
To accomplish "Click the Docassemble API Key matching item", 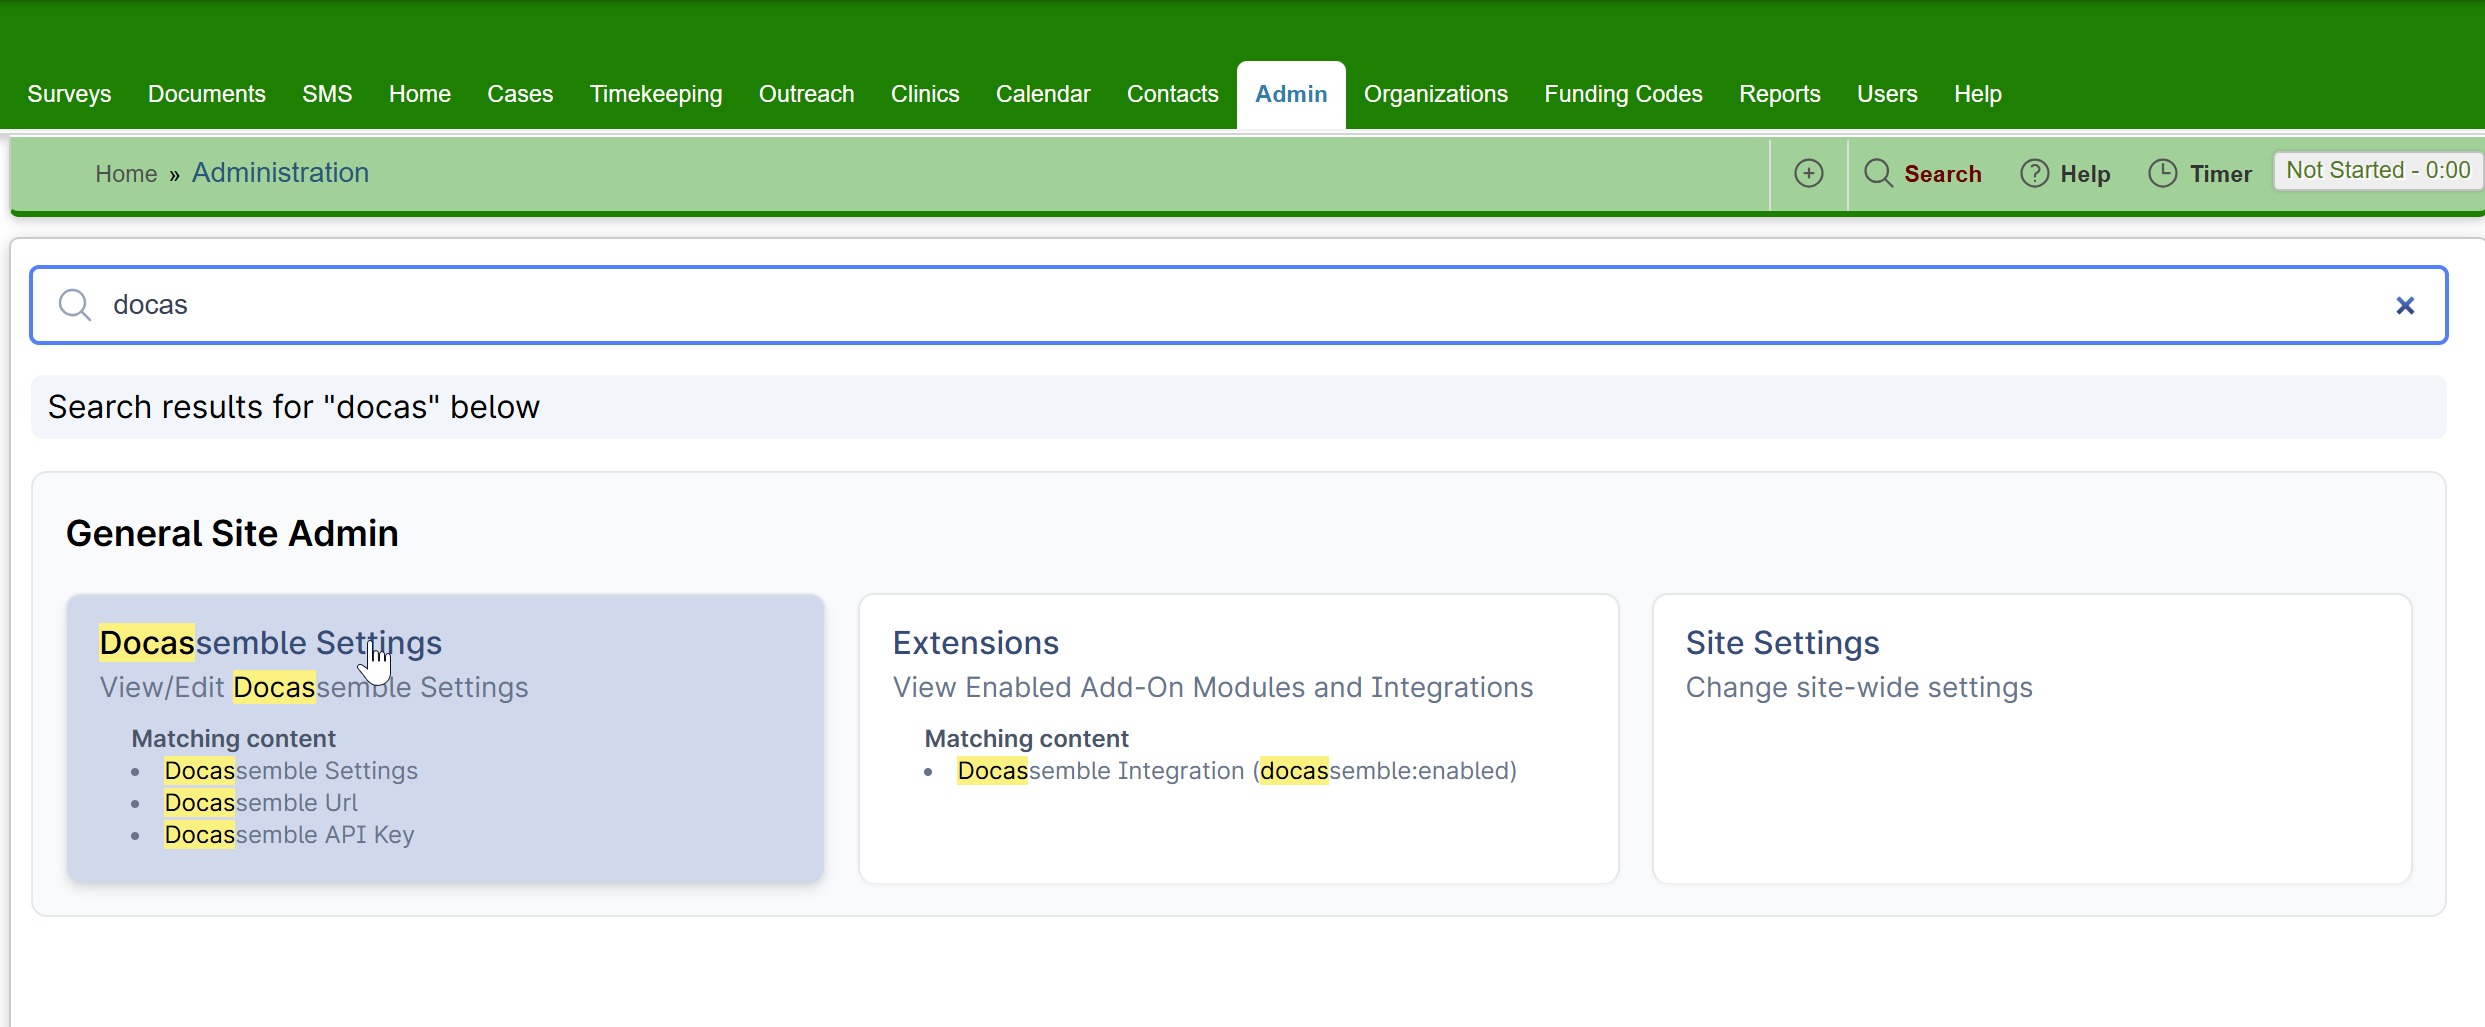I will coord(289,835).
